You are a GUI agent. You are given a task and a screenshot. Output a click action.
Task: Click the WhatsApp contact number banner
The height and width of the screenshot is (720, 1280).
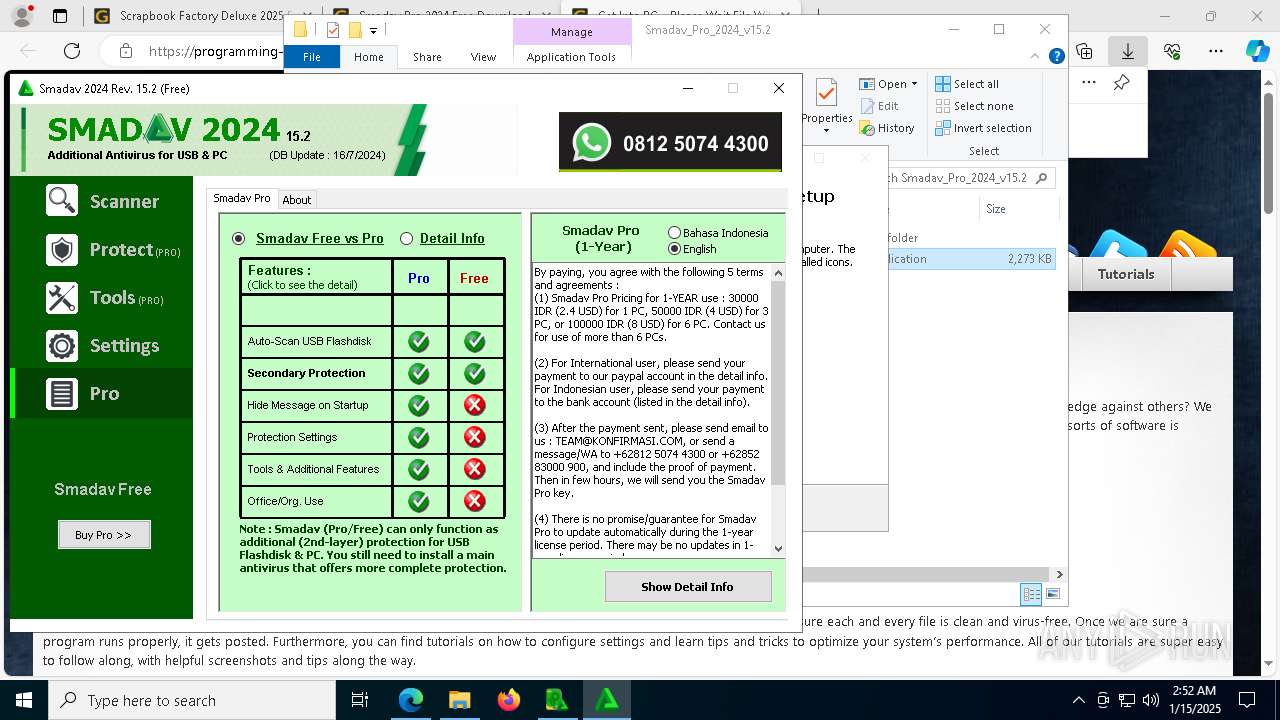coord(670,143)
